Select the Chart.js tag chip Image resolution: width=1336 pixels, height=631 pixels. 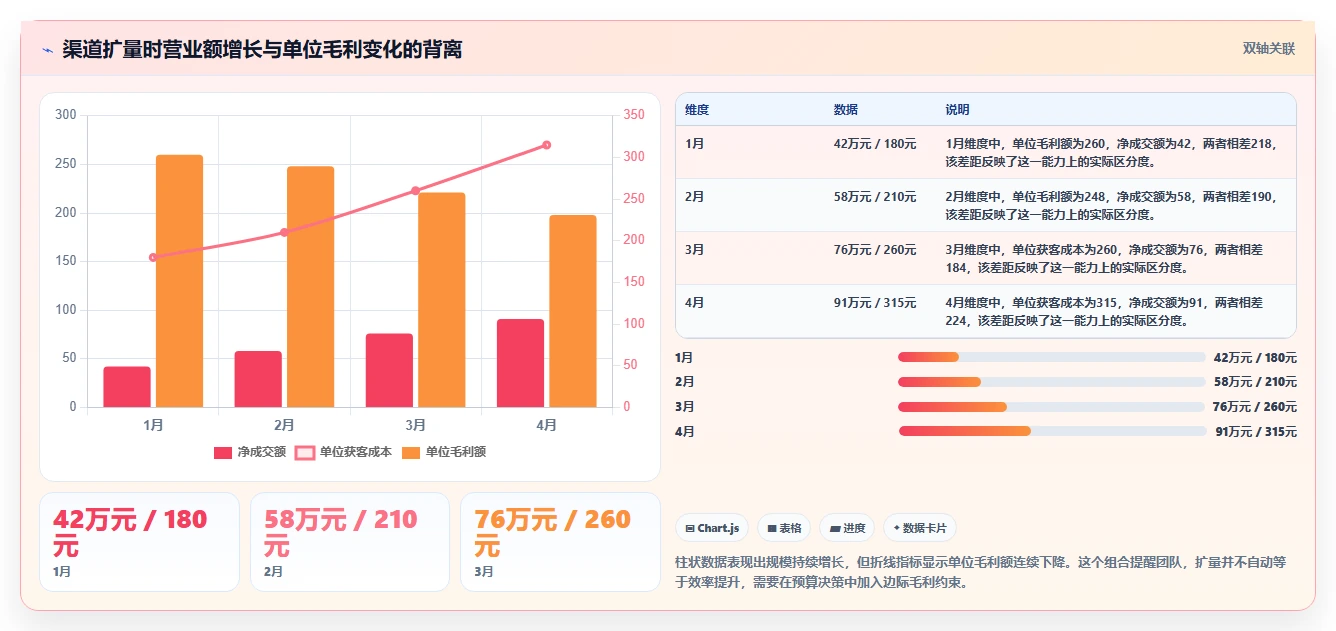point(712,528)
